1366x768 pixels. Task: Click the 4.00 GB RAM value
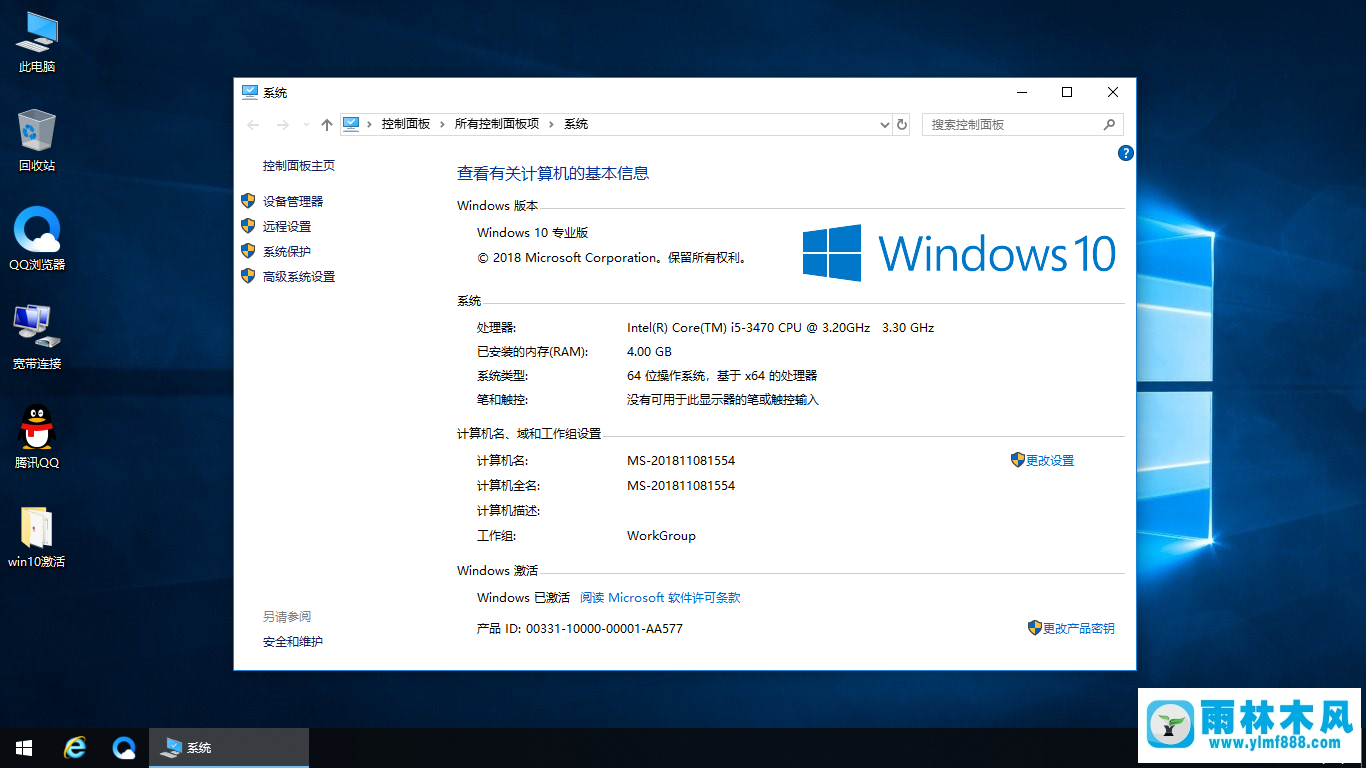click(x=649, y=352)
